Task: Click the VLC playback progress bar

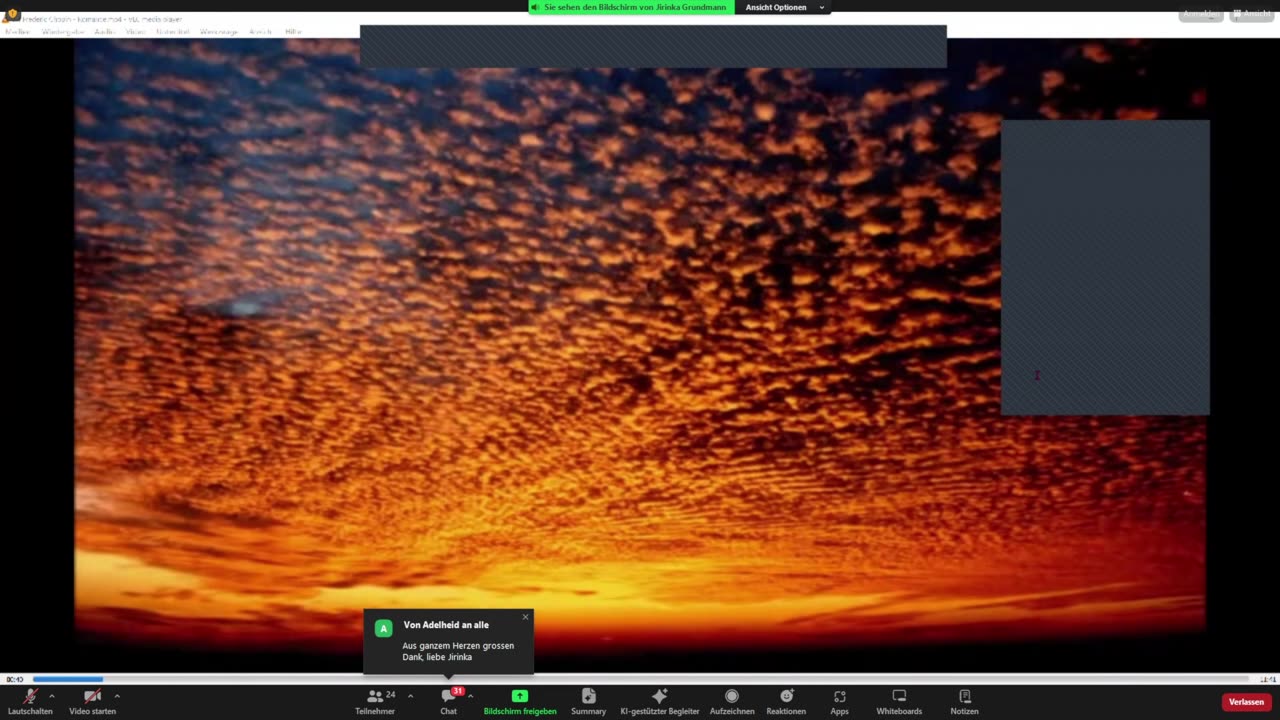Action: [x=640, y=679]
